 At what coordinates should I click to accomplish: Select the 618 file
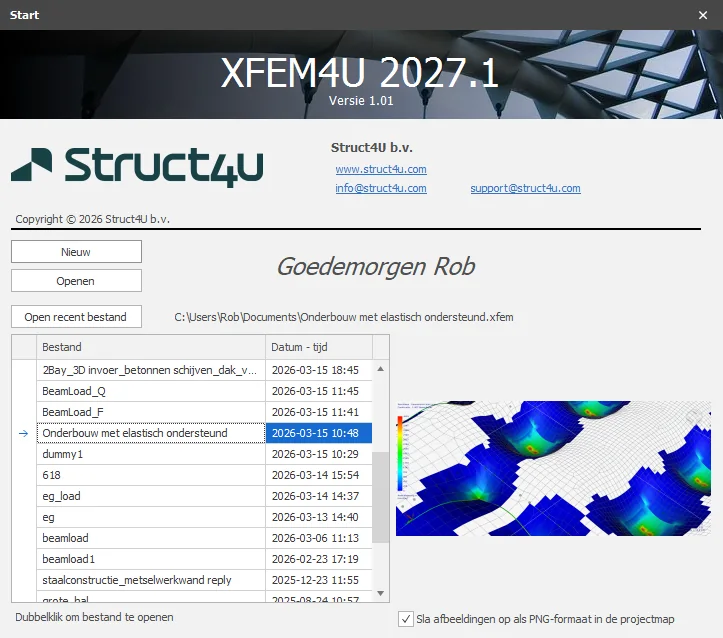point(151,475)
